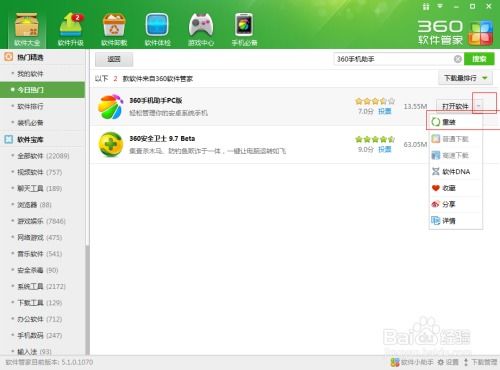The image size is (500, 370).
Task: Select the 软件体检 checkup icon
Action: (x=157, y=30)
